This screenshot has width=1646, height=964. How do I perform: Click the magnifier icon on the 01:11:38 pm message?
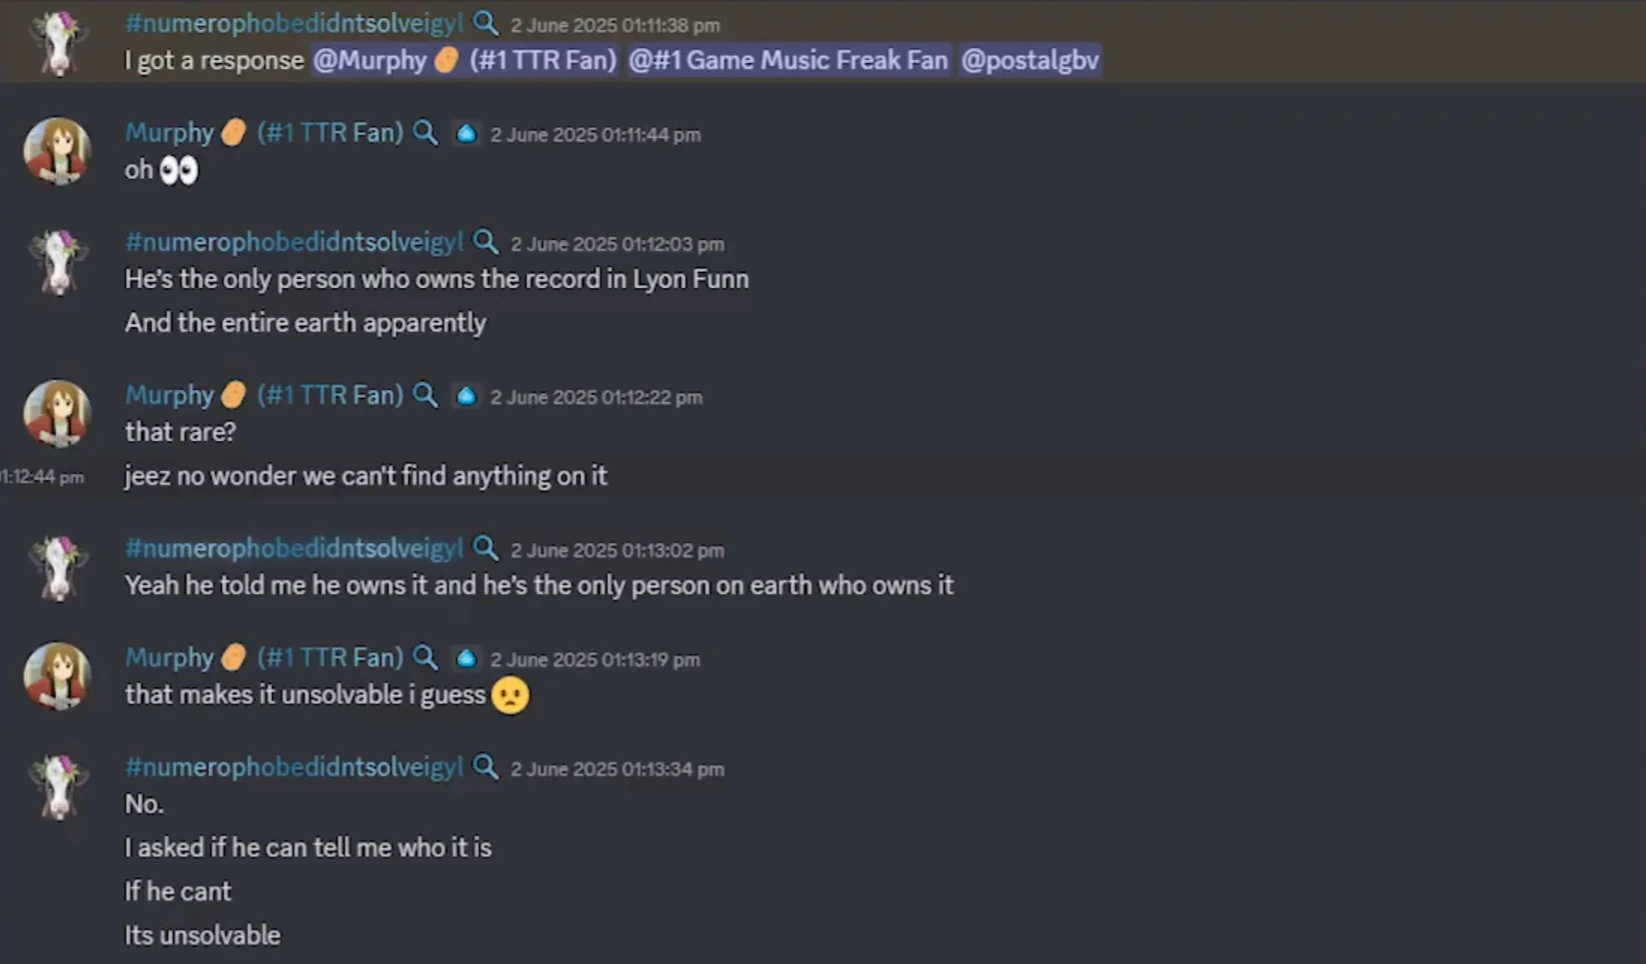click(x=485, y=23)
